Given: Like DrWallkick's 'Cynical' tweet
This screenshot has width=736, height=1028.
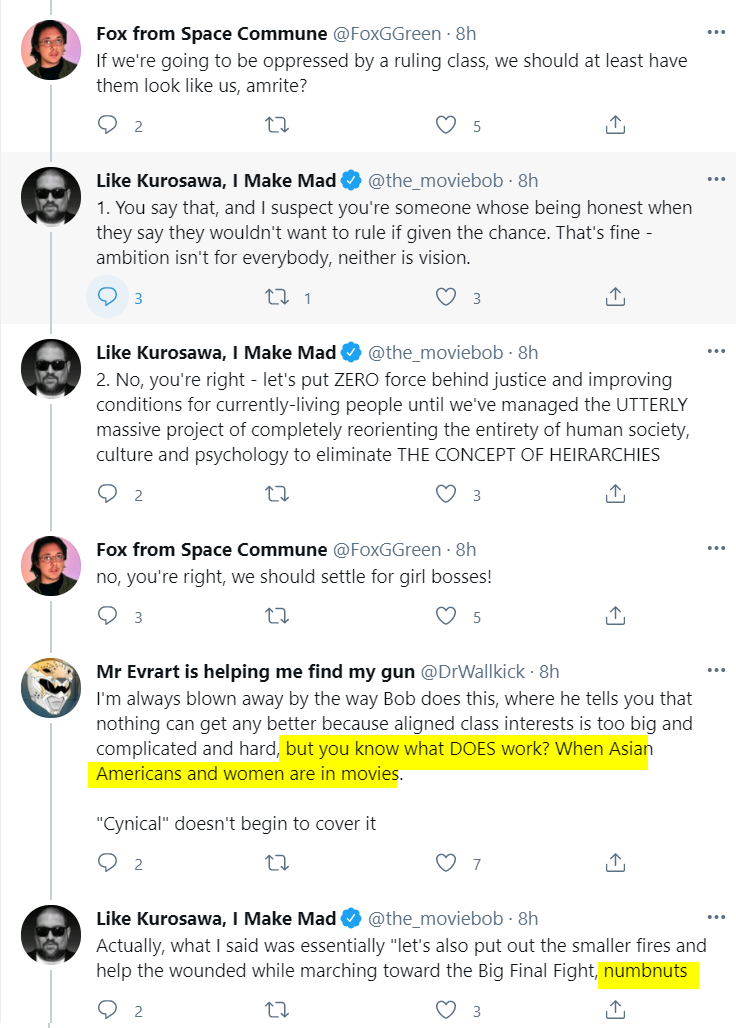Looking at the screenshot, I should coord(446,863).
